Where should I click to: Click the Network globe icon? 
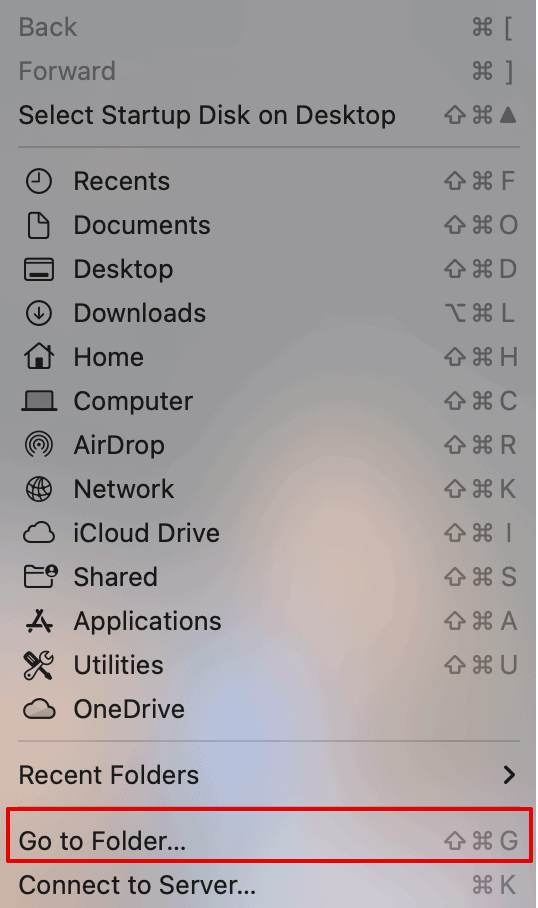tap(39, 489)
